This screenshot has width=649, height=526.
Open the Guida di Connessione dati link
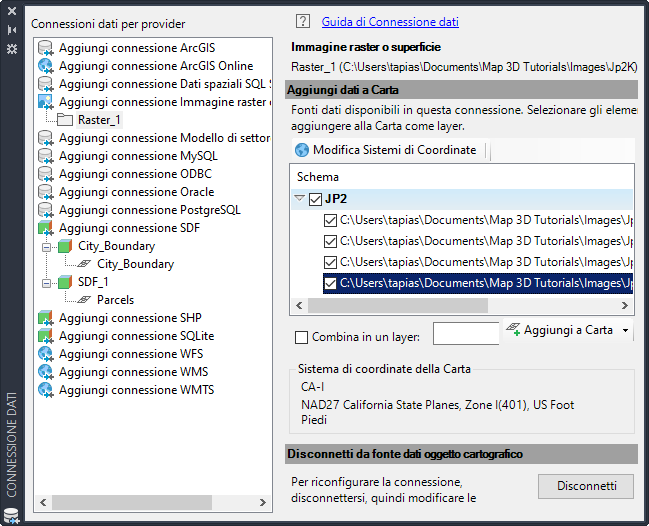click(x=390, y=21)
